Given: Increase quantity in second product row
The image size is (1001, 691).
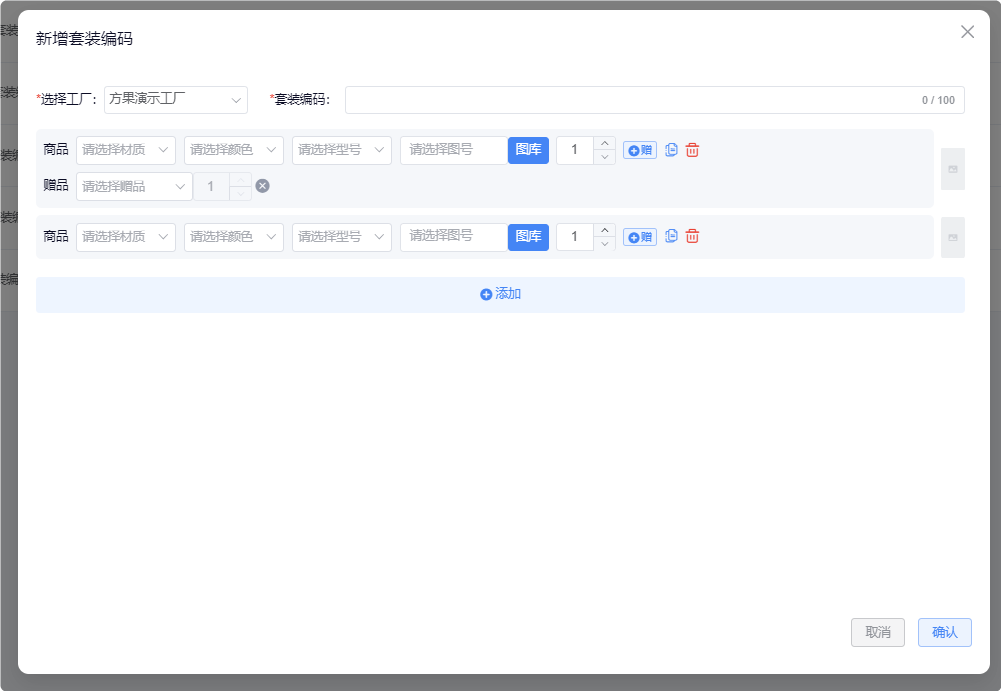Looking at the screenshot, I should click(x=605, y=230).
